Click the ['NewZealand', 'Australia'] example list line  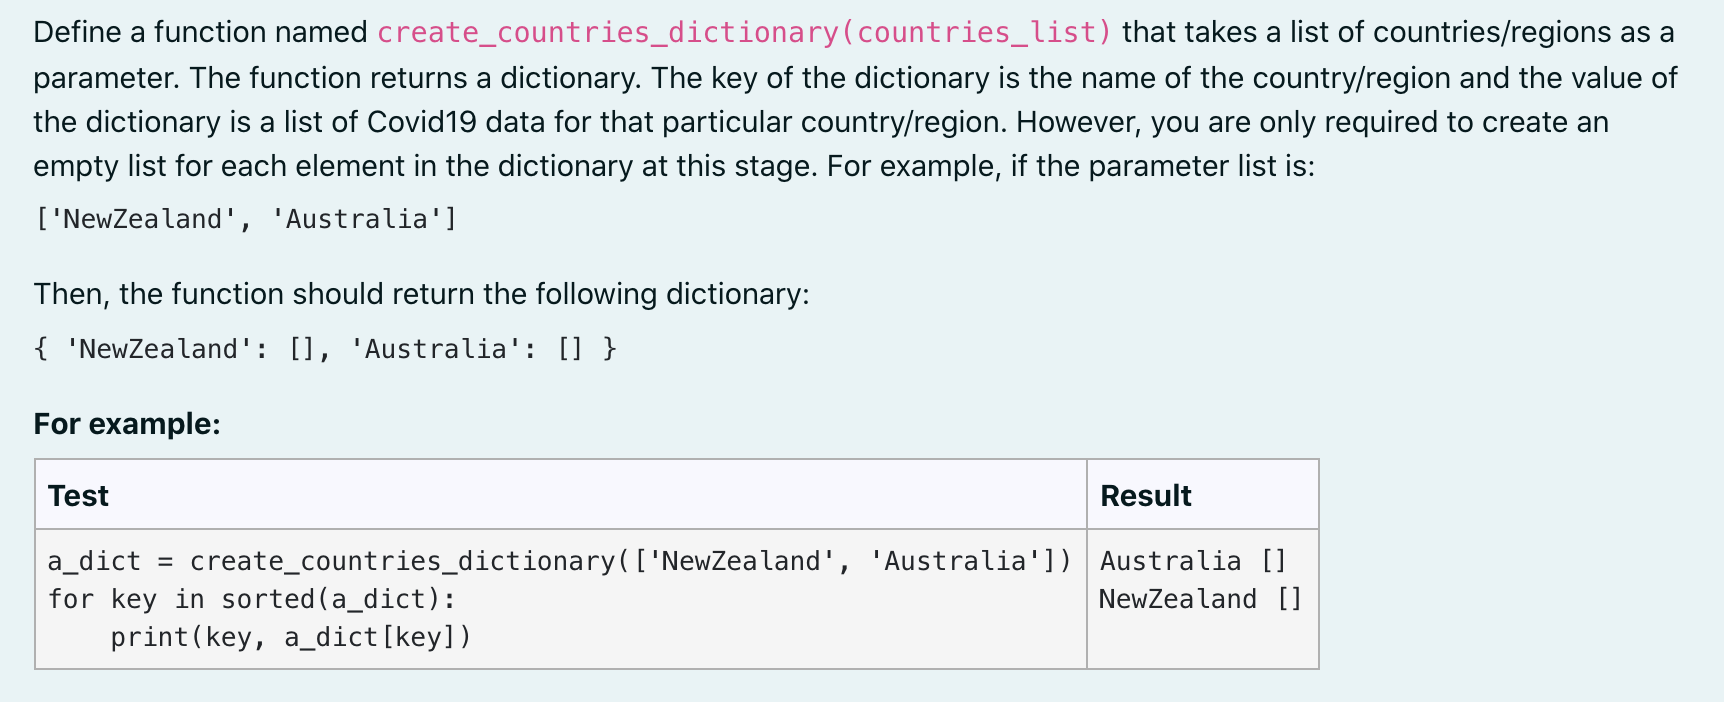point(246,219)
